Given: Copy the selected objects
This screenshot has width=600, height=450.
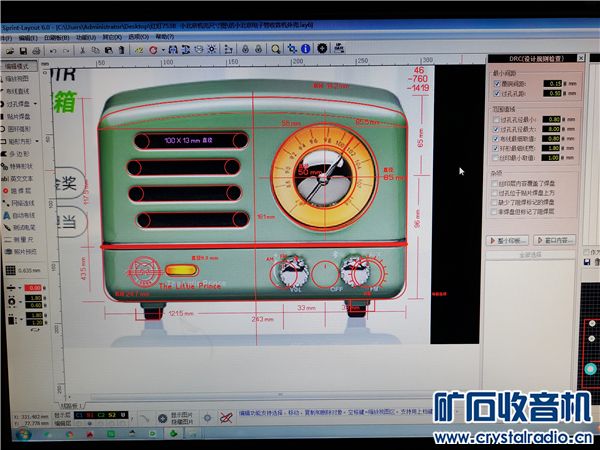Looking at the screenshot, I should coord(96,51).
